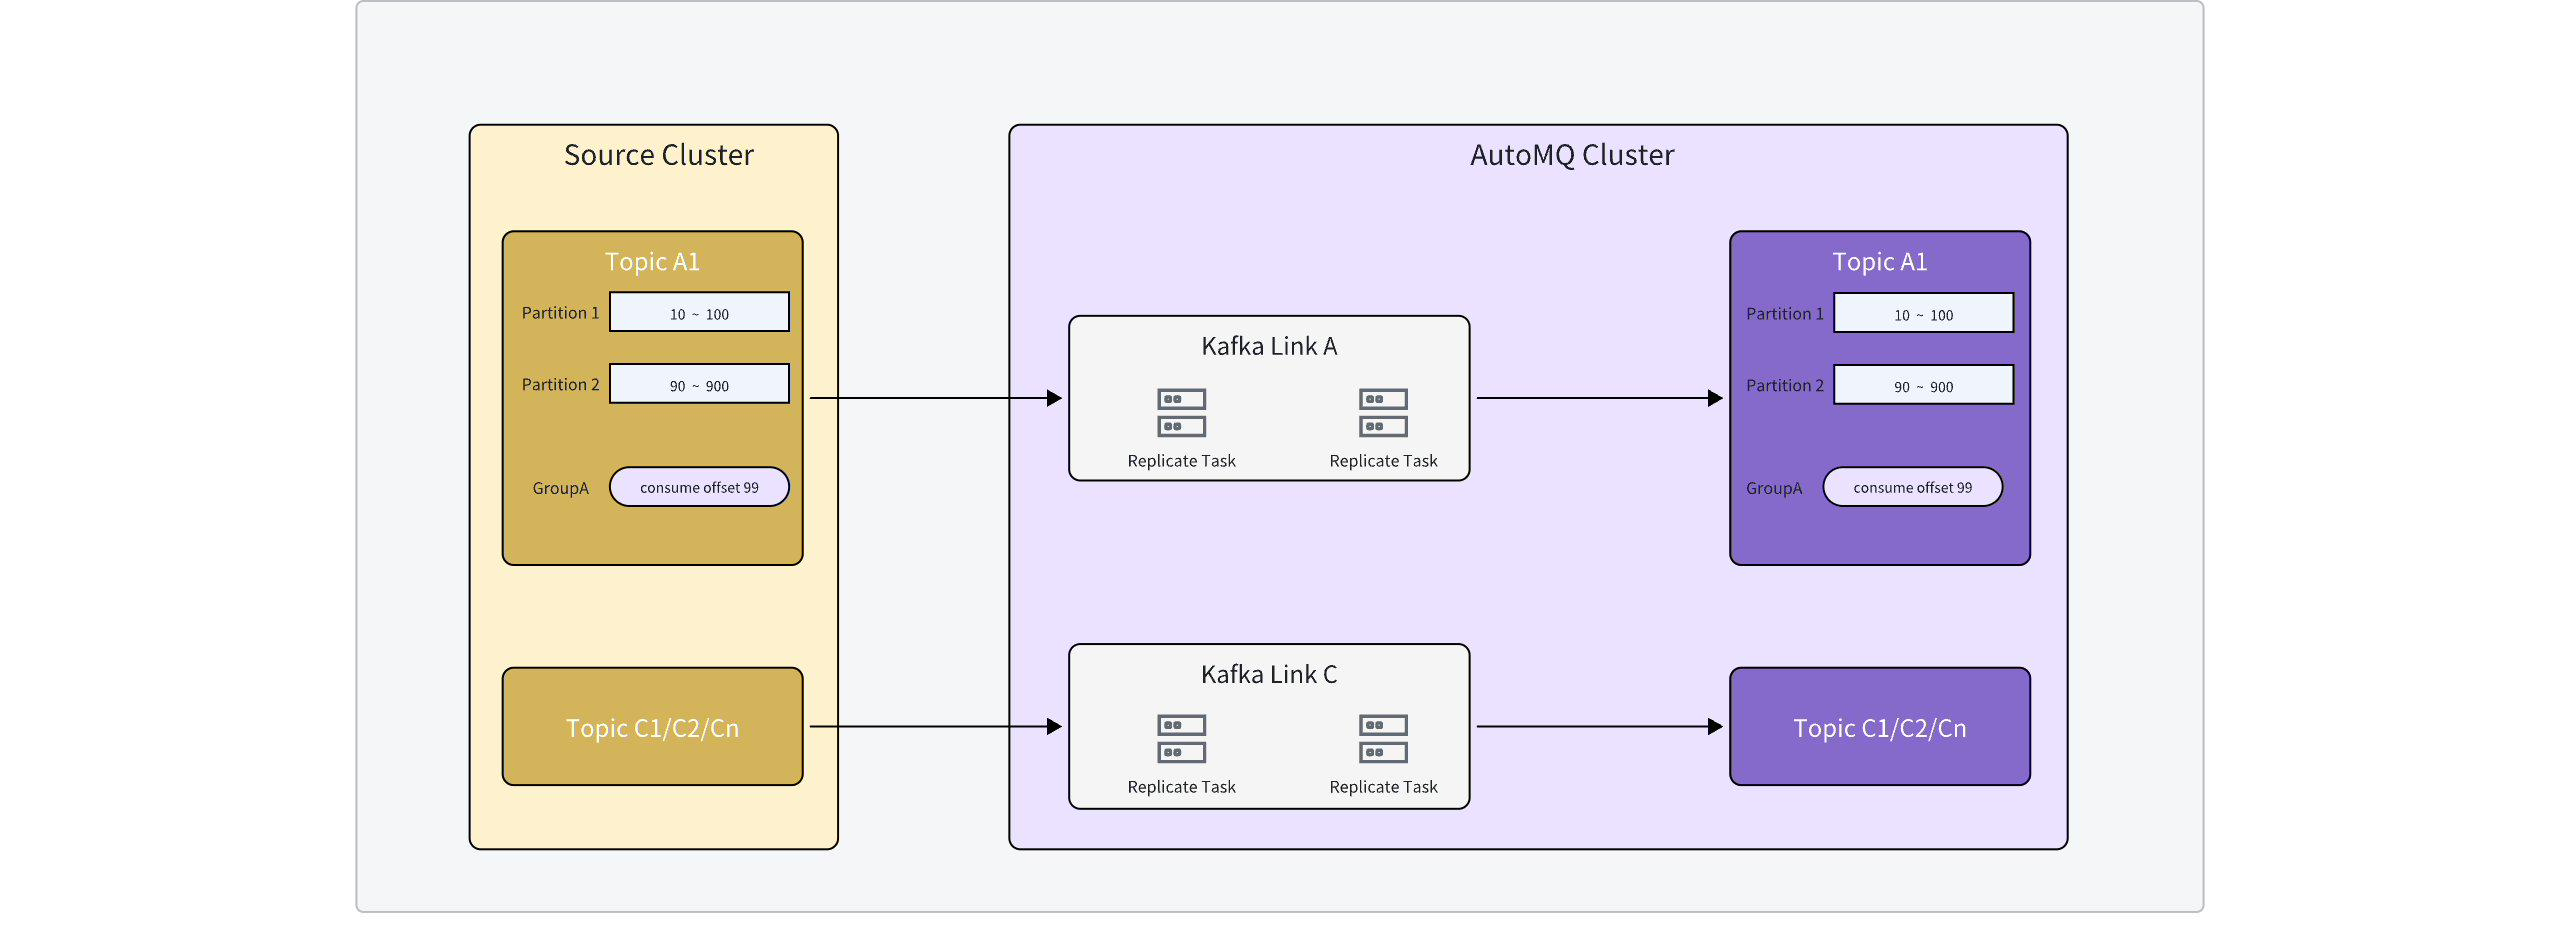Click Topic A1 heading in AutoMQ Cluster
The width and height of the screenshot is (2560, 944).
tap(1879, 262)
